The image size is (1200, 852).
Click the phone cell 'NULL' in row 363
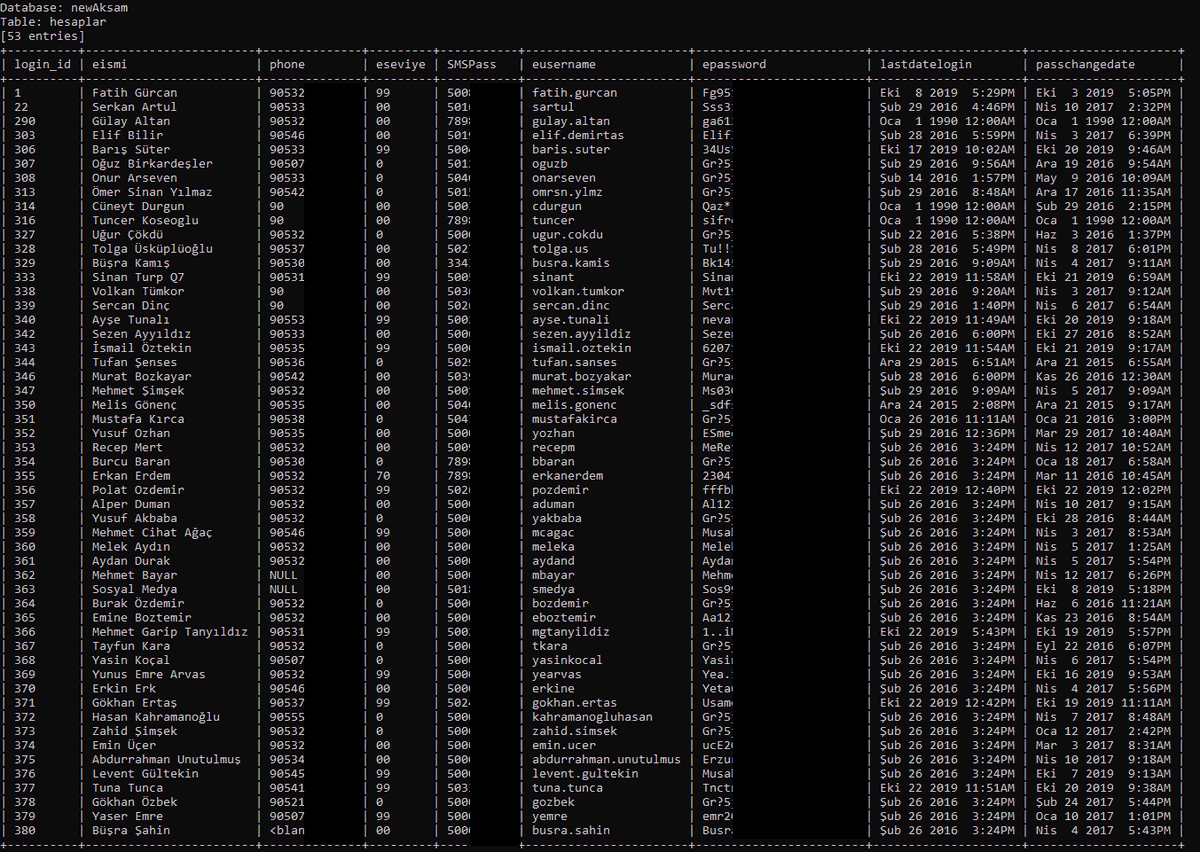(284, 589)
